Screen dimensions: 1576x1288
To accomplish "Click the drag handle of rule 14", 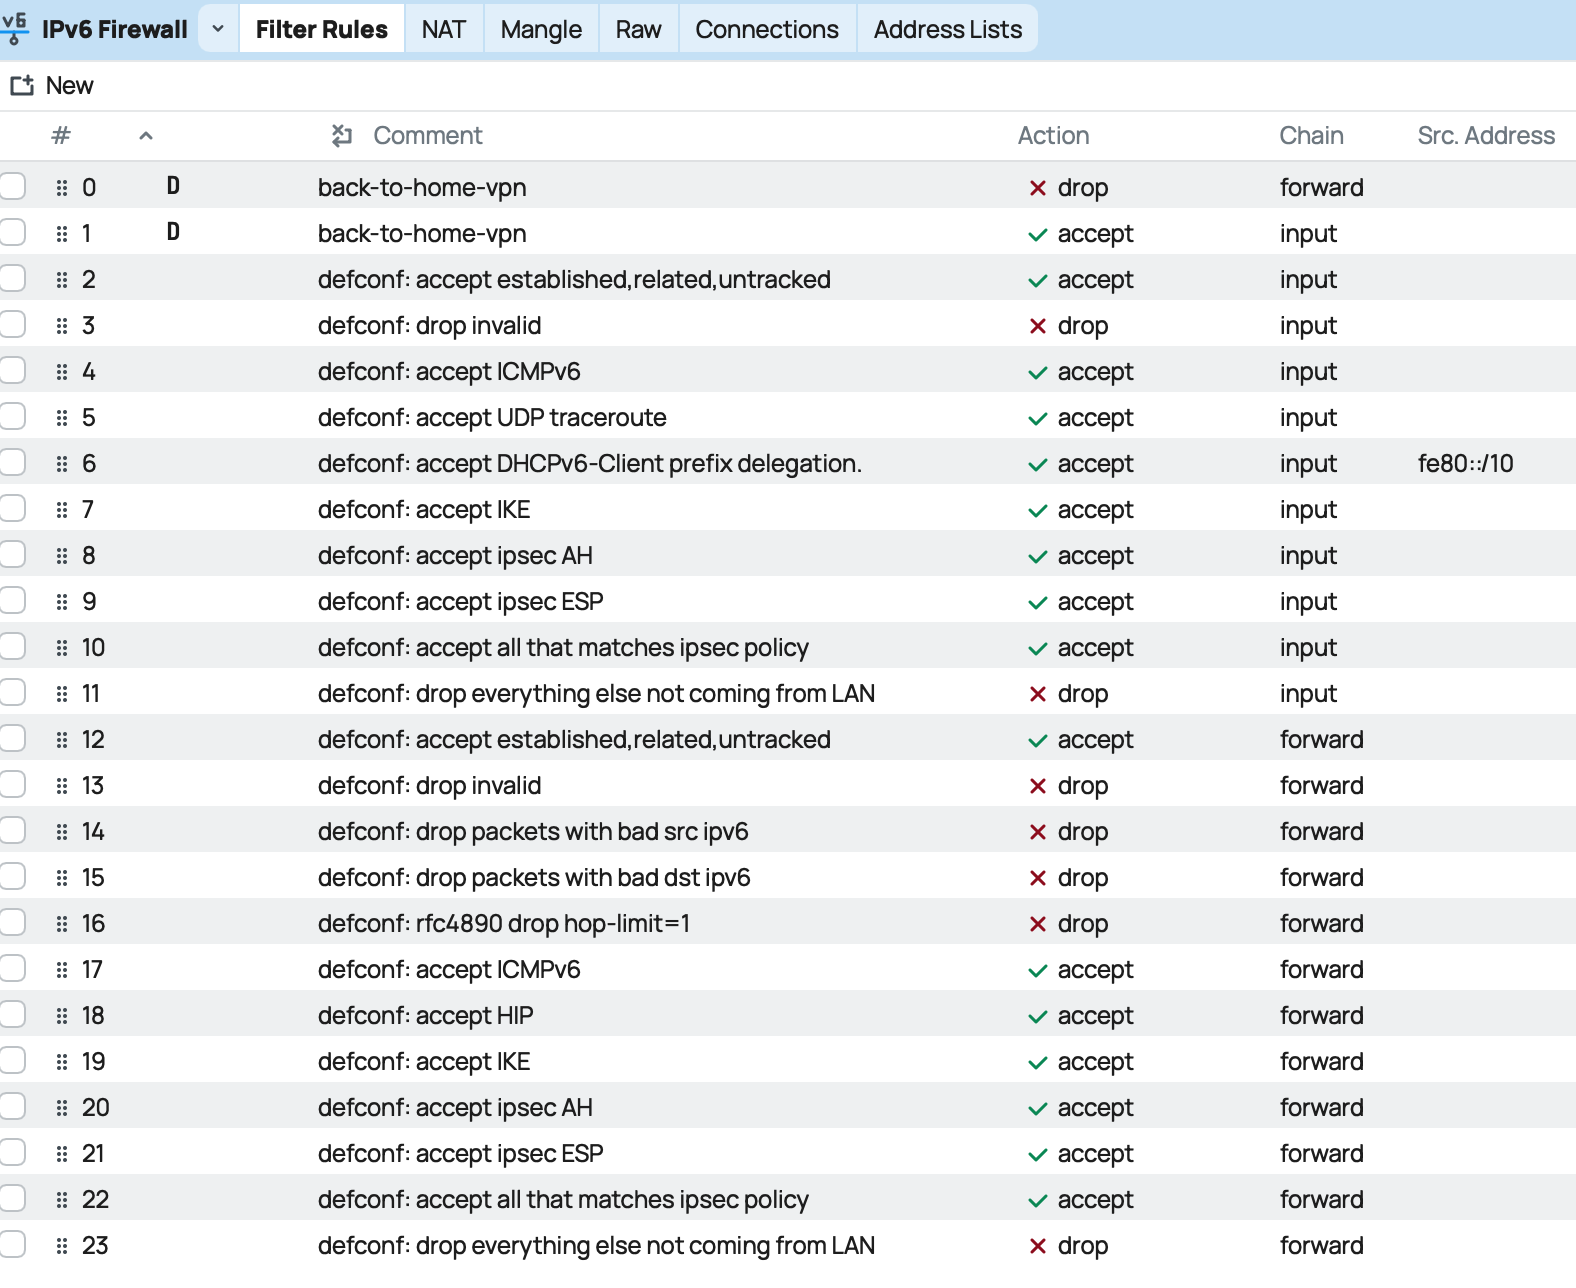I will point(62,832).
